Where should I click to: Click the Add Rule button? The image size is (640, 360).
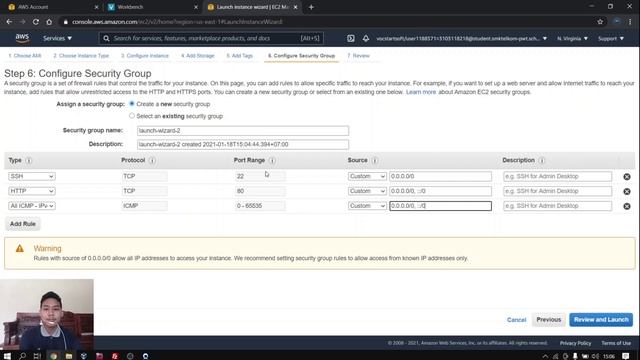(x=23, y=224)
